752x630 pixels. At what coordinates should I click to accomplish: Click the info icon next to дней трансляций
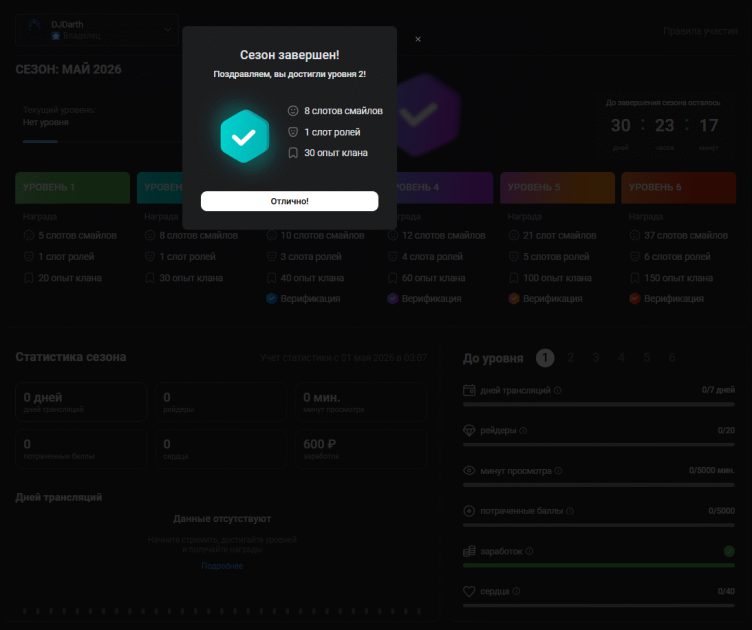pos(557,390)
